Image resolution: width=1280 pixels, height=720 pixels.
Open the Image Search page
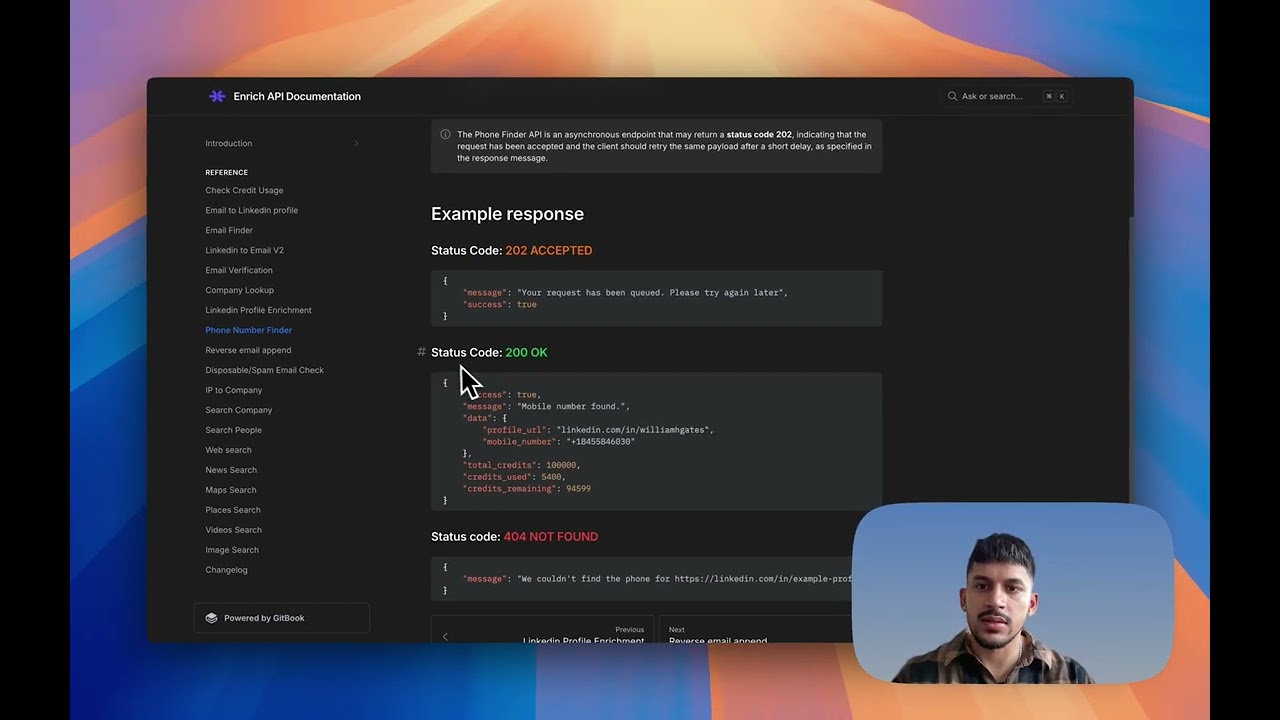coord(232,550)
